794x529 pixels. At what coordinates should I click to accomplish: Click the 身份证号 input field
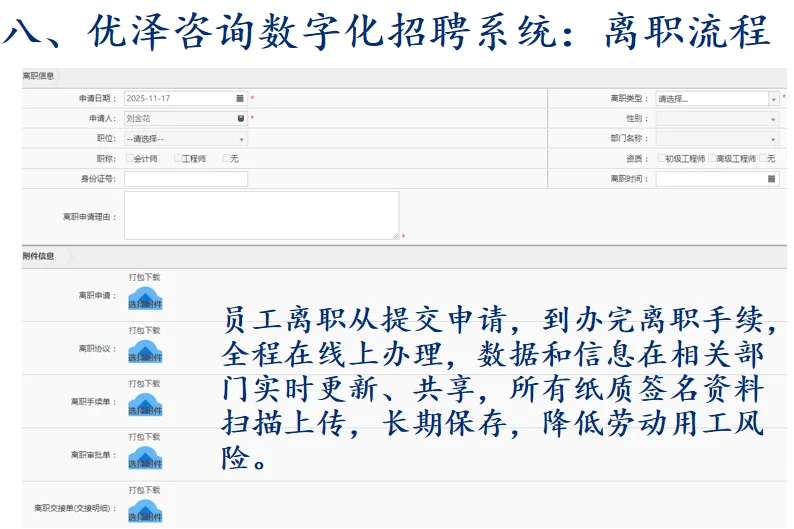pyautogui.click(x=186, y=179)
